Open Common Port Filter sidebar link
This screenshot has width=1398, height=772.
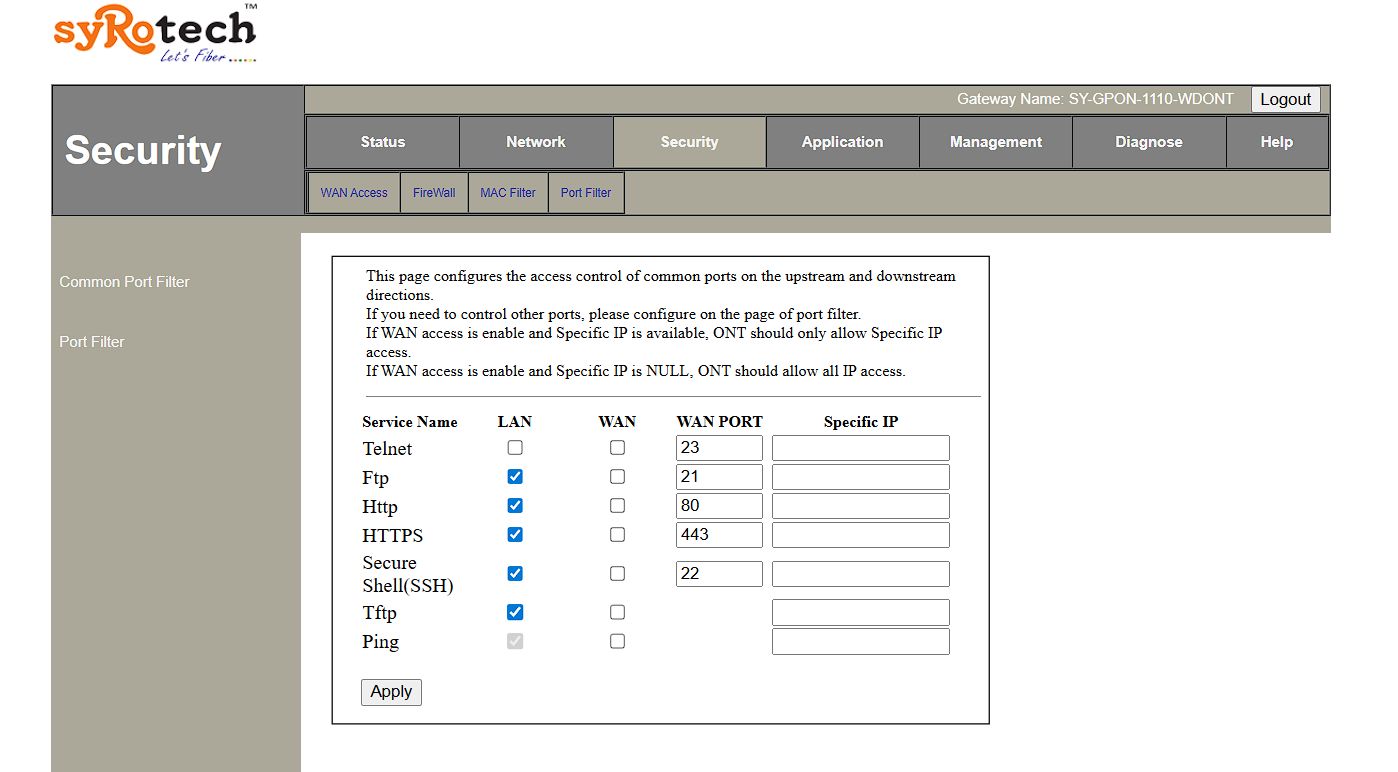[x=124, y=282]
